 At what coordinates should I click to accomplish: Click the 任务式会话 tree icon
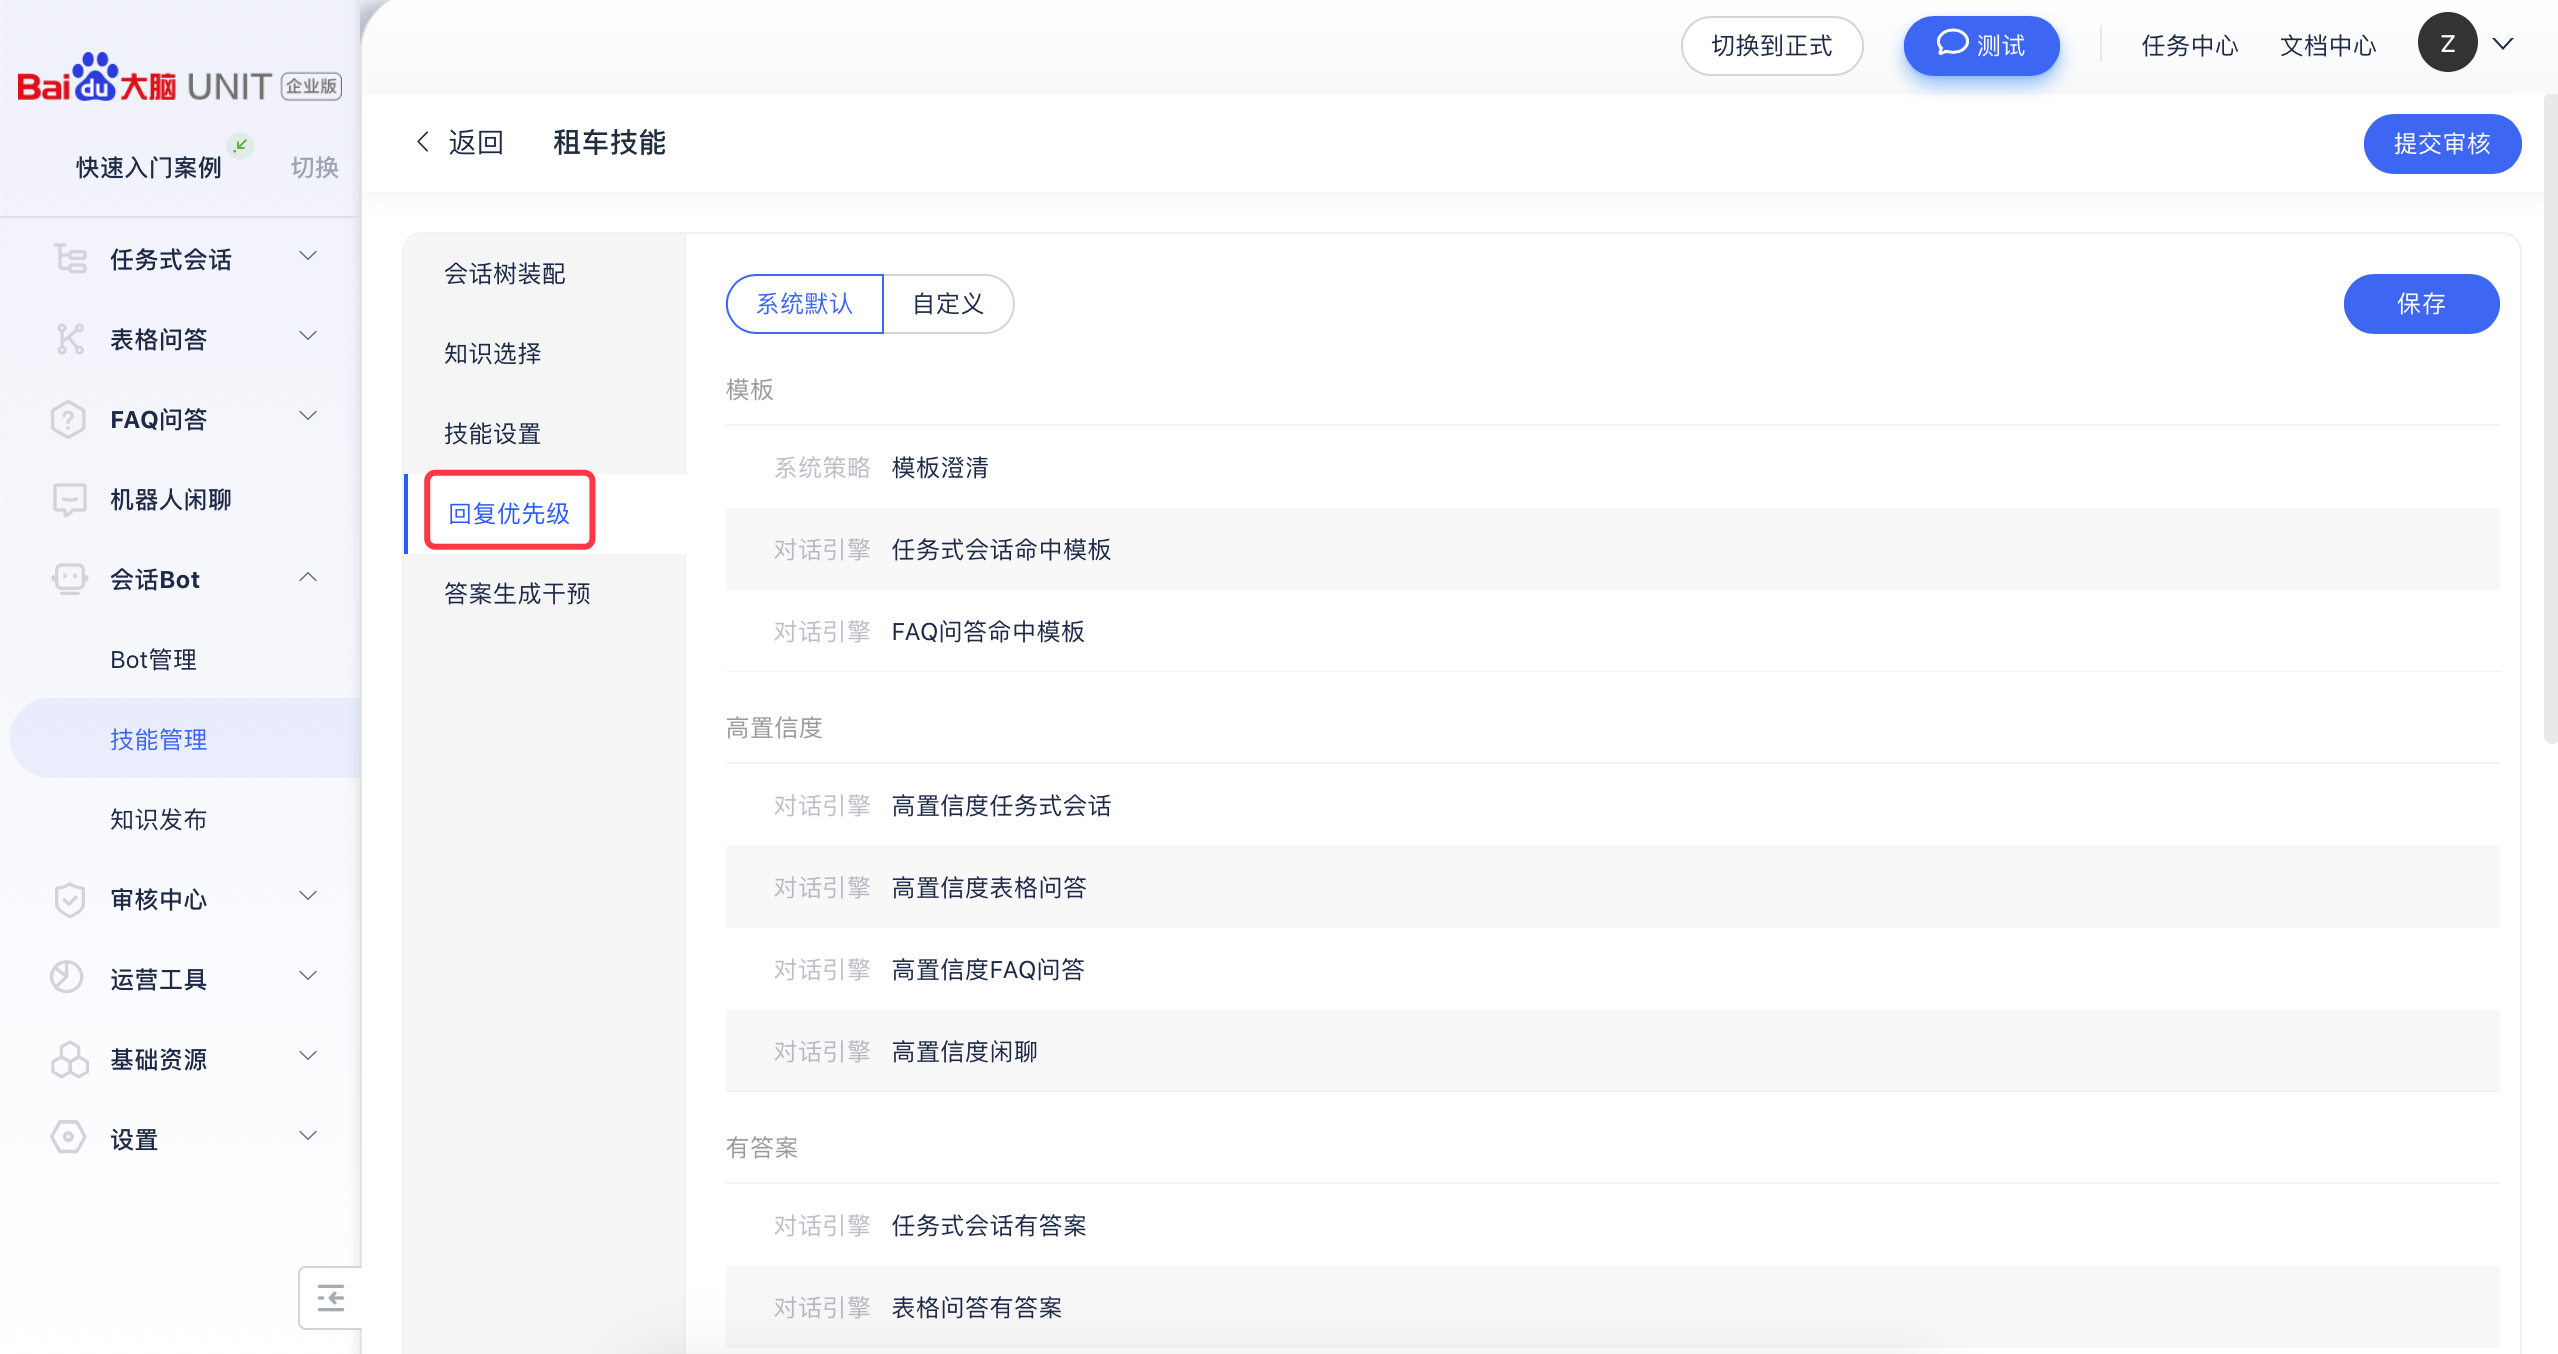pyautogui.click(x=70, y=259)
